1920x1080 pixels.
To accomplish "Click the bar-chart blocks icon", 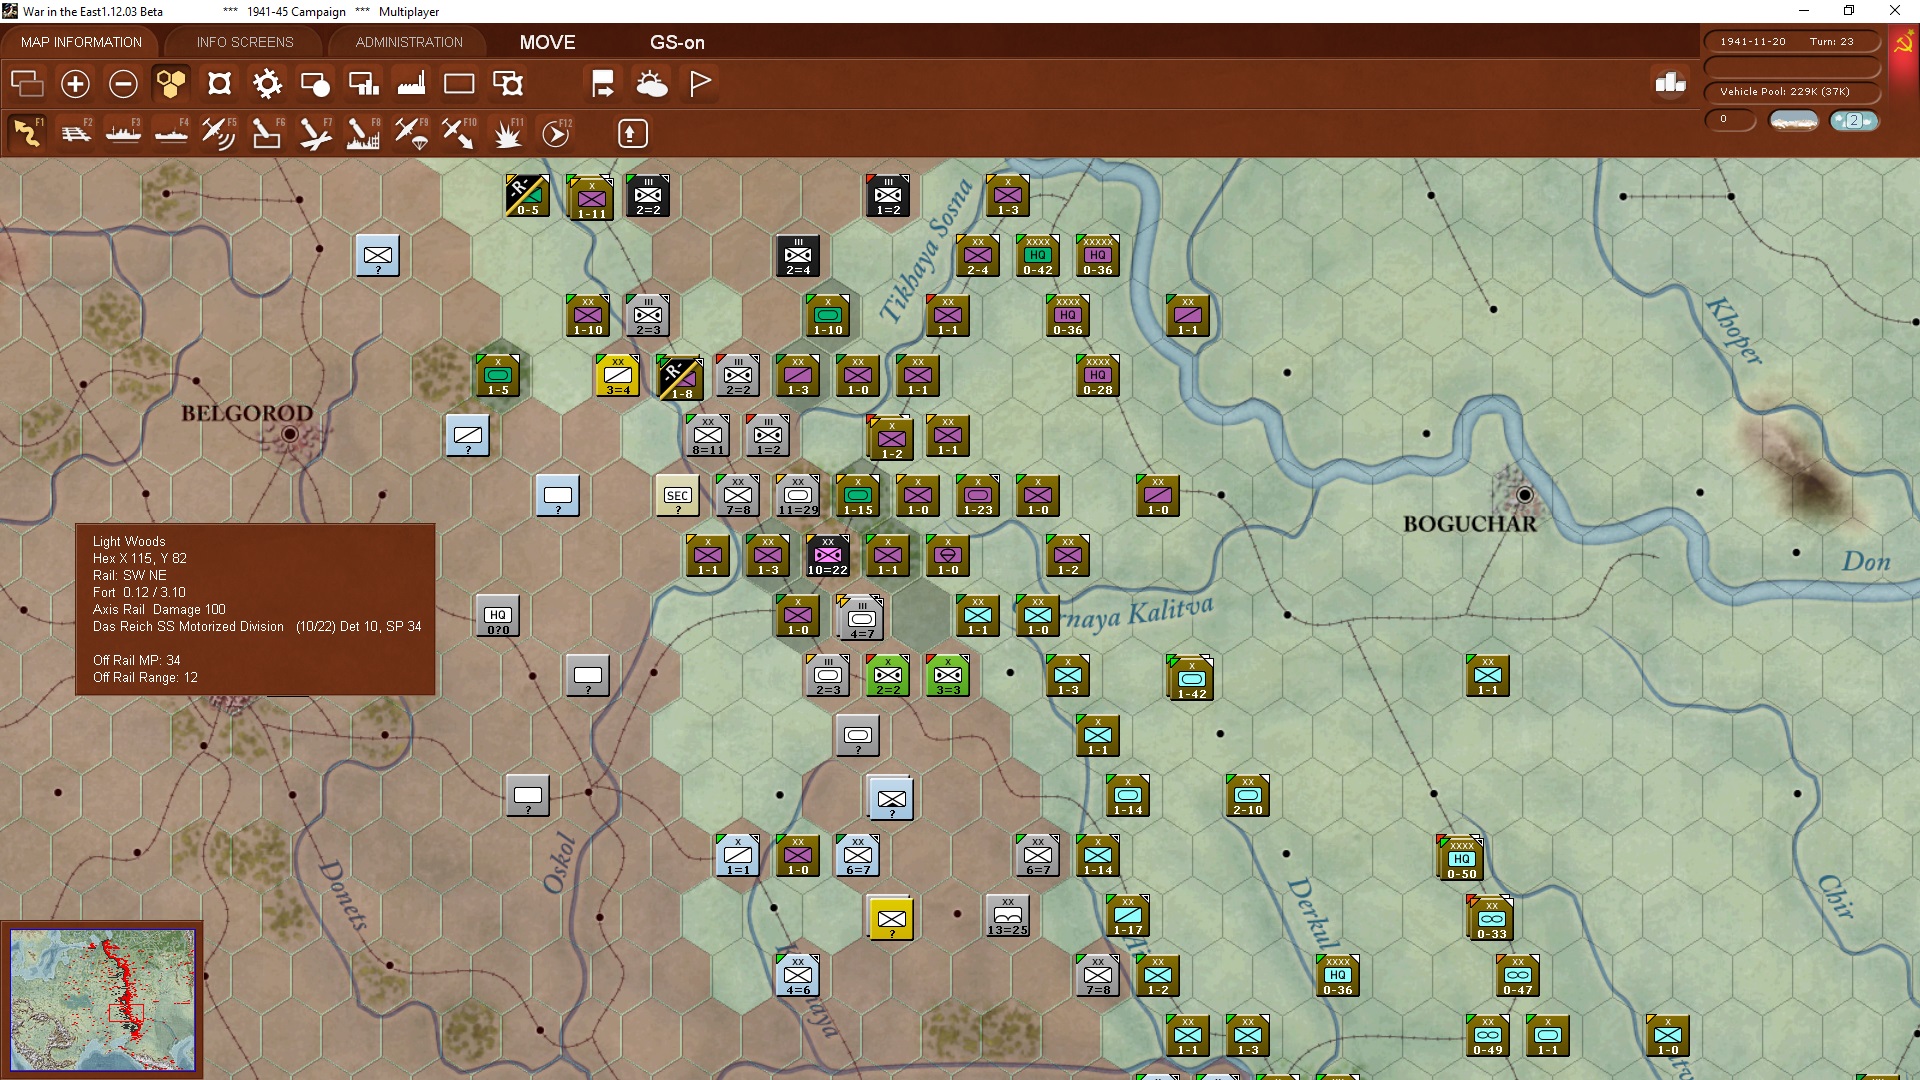I will (1670, 83).
